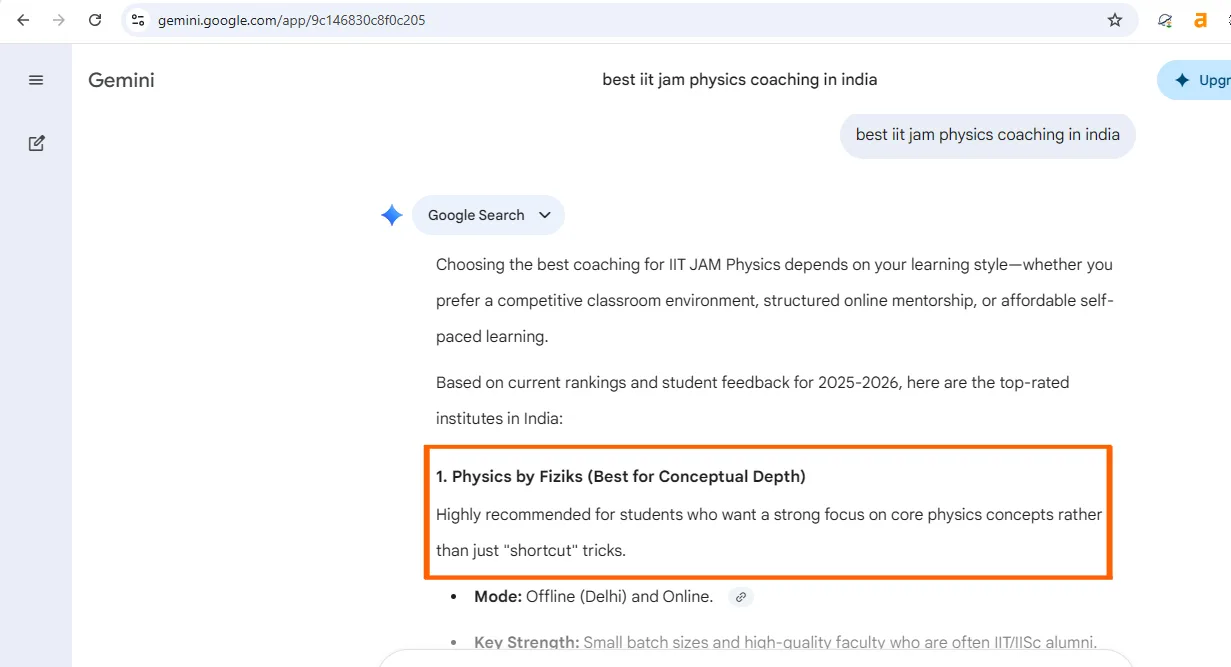Click the Upgrade button
This screenshot has width=1231, height=667.
[x=1195, y=80]
